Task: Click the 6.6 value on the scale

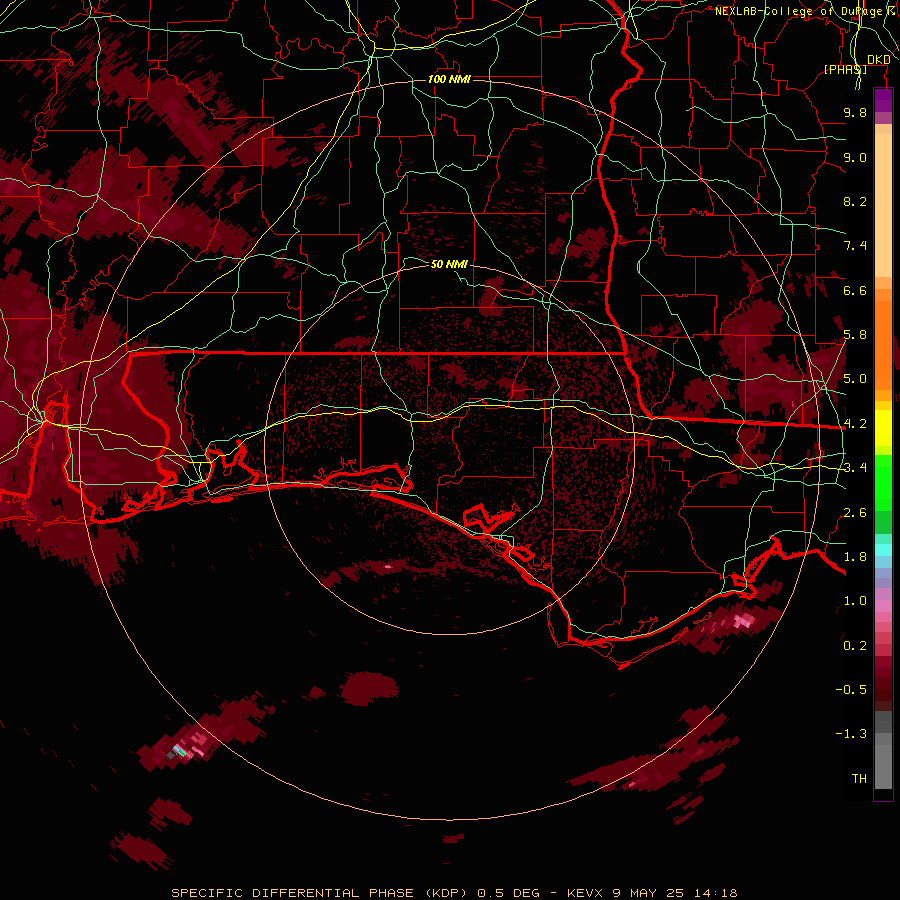Action: (x=855, y=290)
